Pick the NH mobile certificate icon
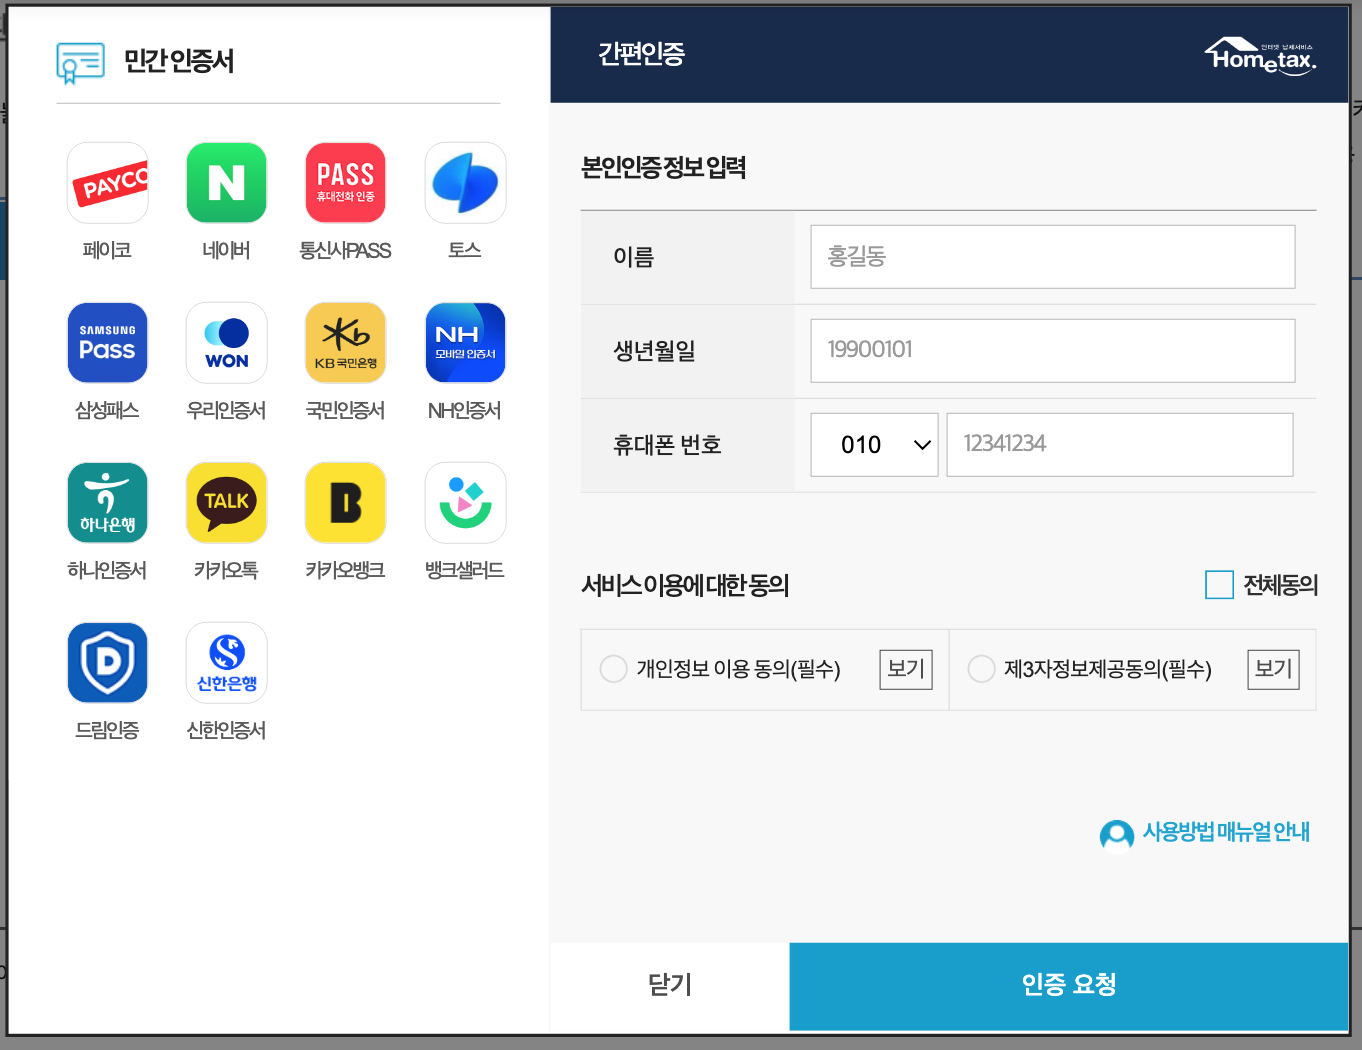 pos(465,343)
